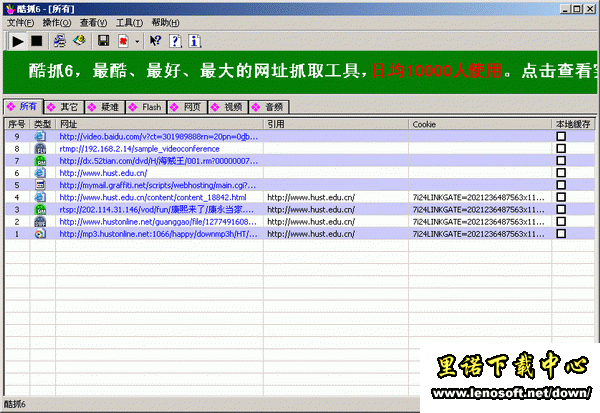Switch to the 网页 tab
The height and width of the screenshot is (413, 600).
188,107
